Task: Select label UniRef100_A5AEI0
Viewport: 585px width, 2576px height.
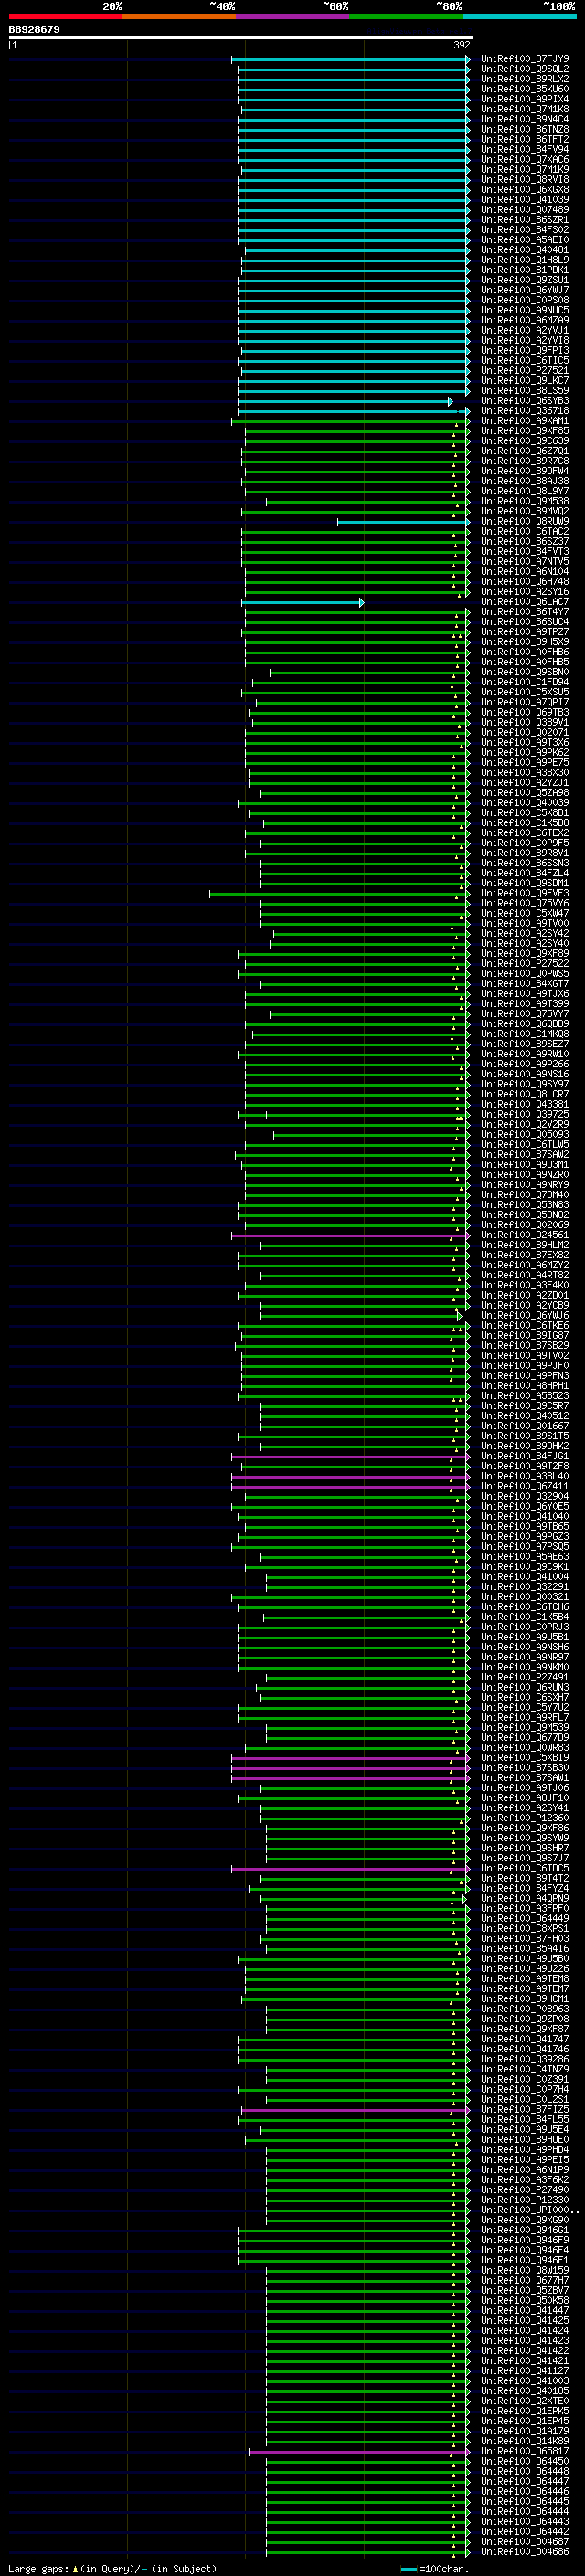Action: click(524, 240)
